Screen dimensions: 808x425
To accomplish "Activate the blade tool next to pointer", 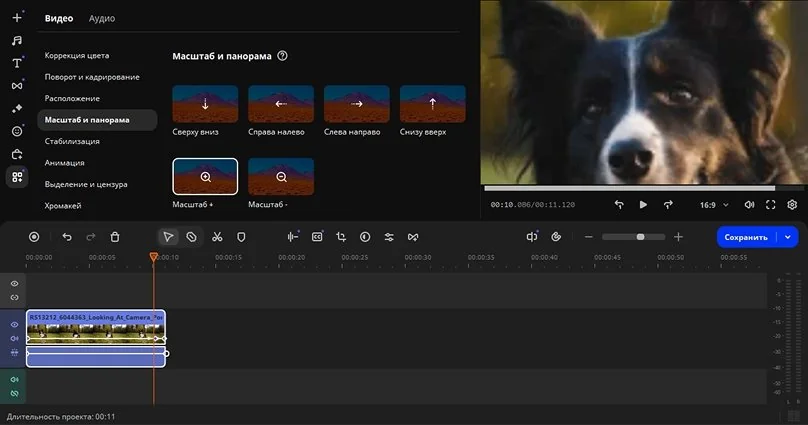I will click(x=191, y=237).
